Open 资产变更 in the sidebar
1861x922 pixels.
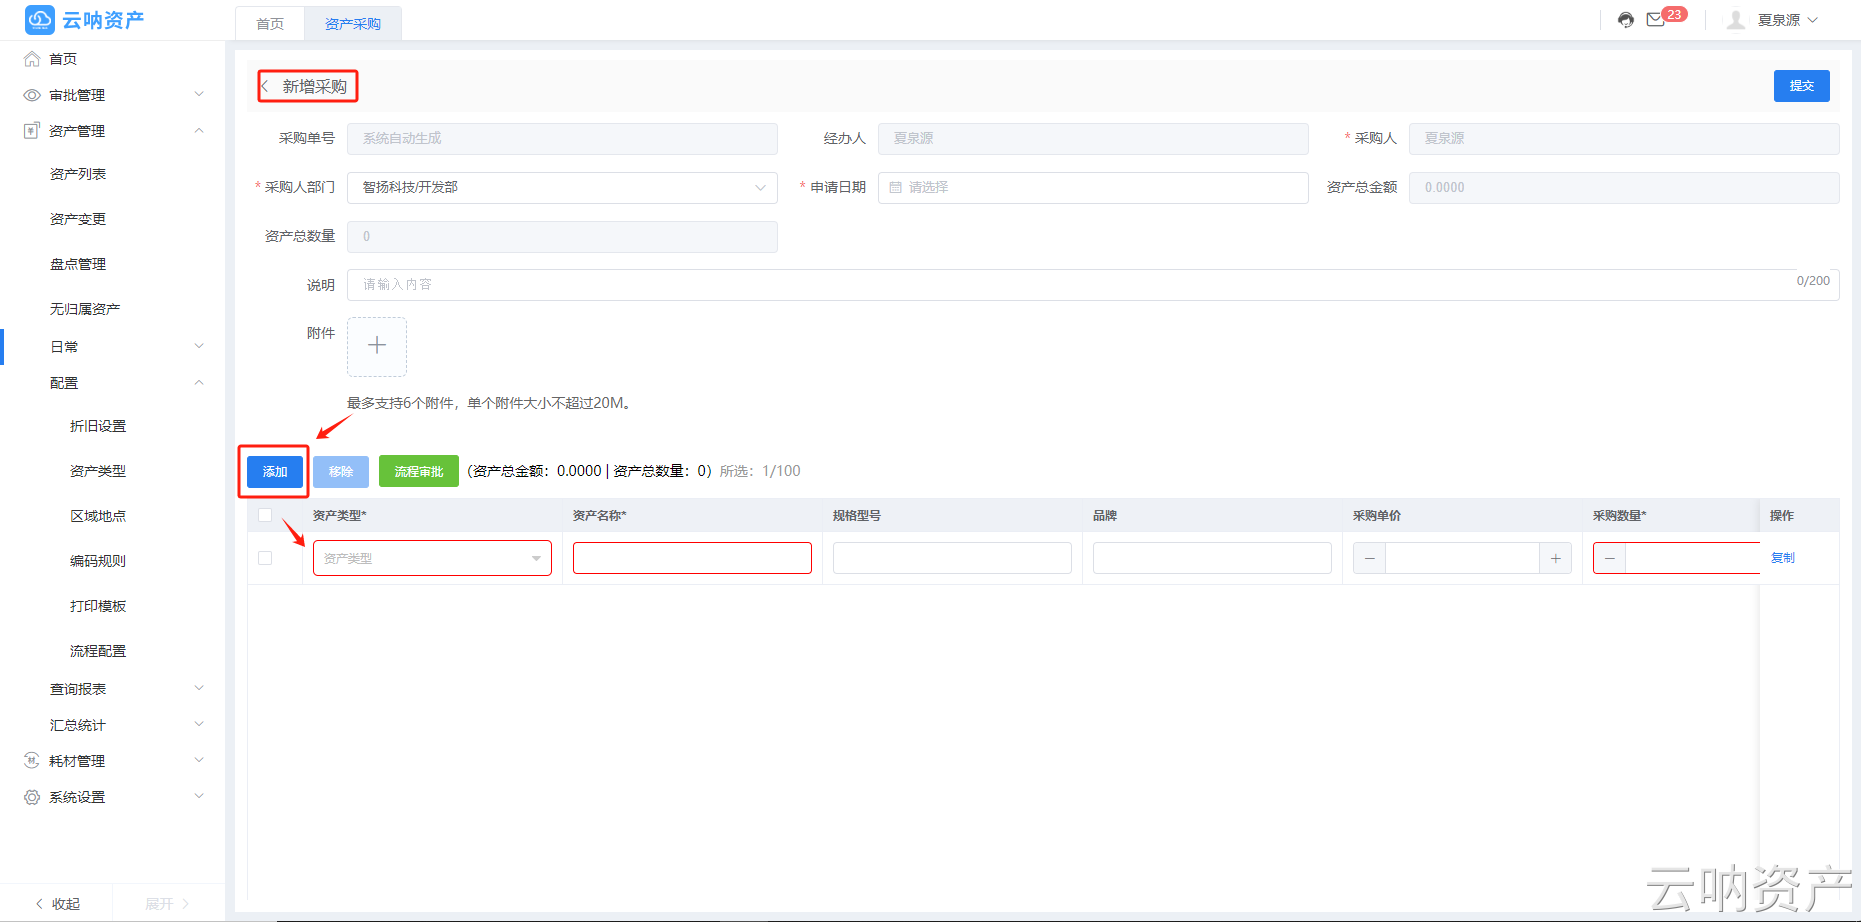[x=78, y=219]
